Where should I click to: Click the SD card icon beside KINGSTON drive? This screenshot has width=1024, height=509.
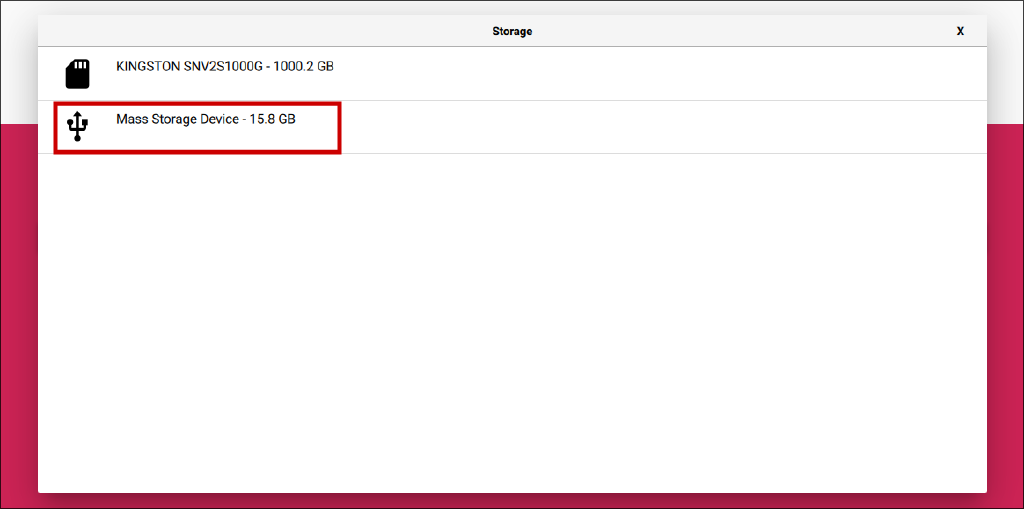[78, 74]
